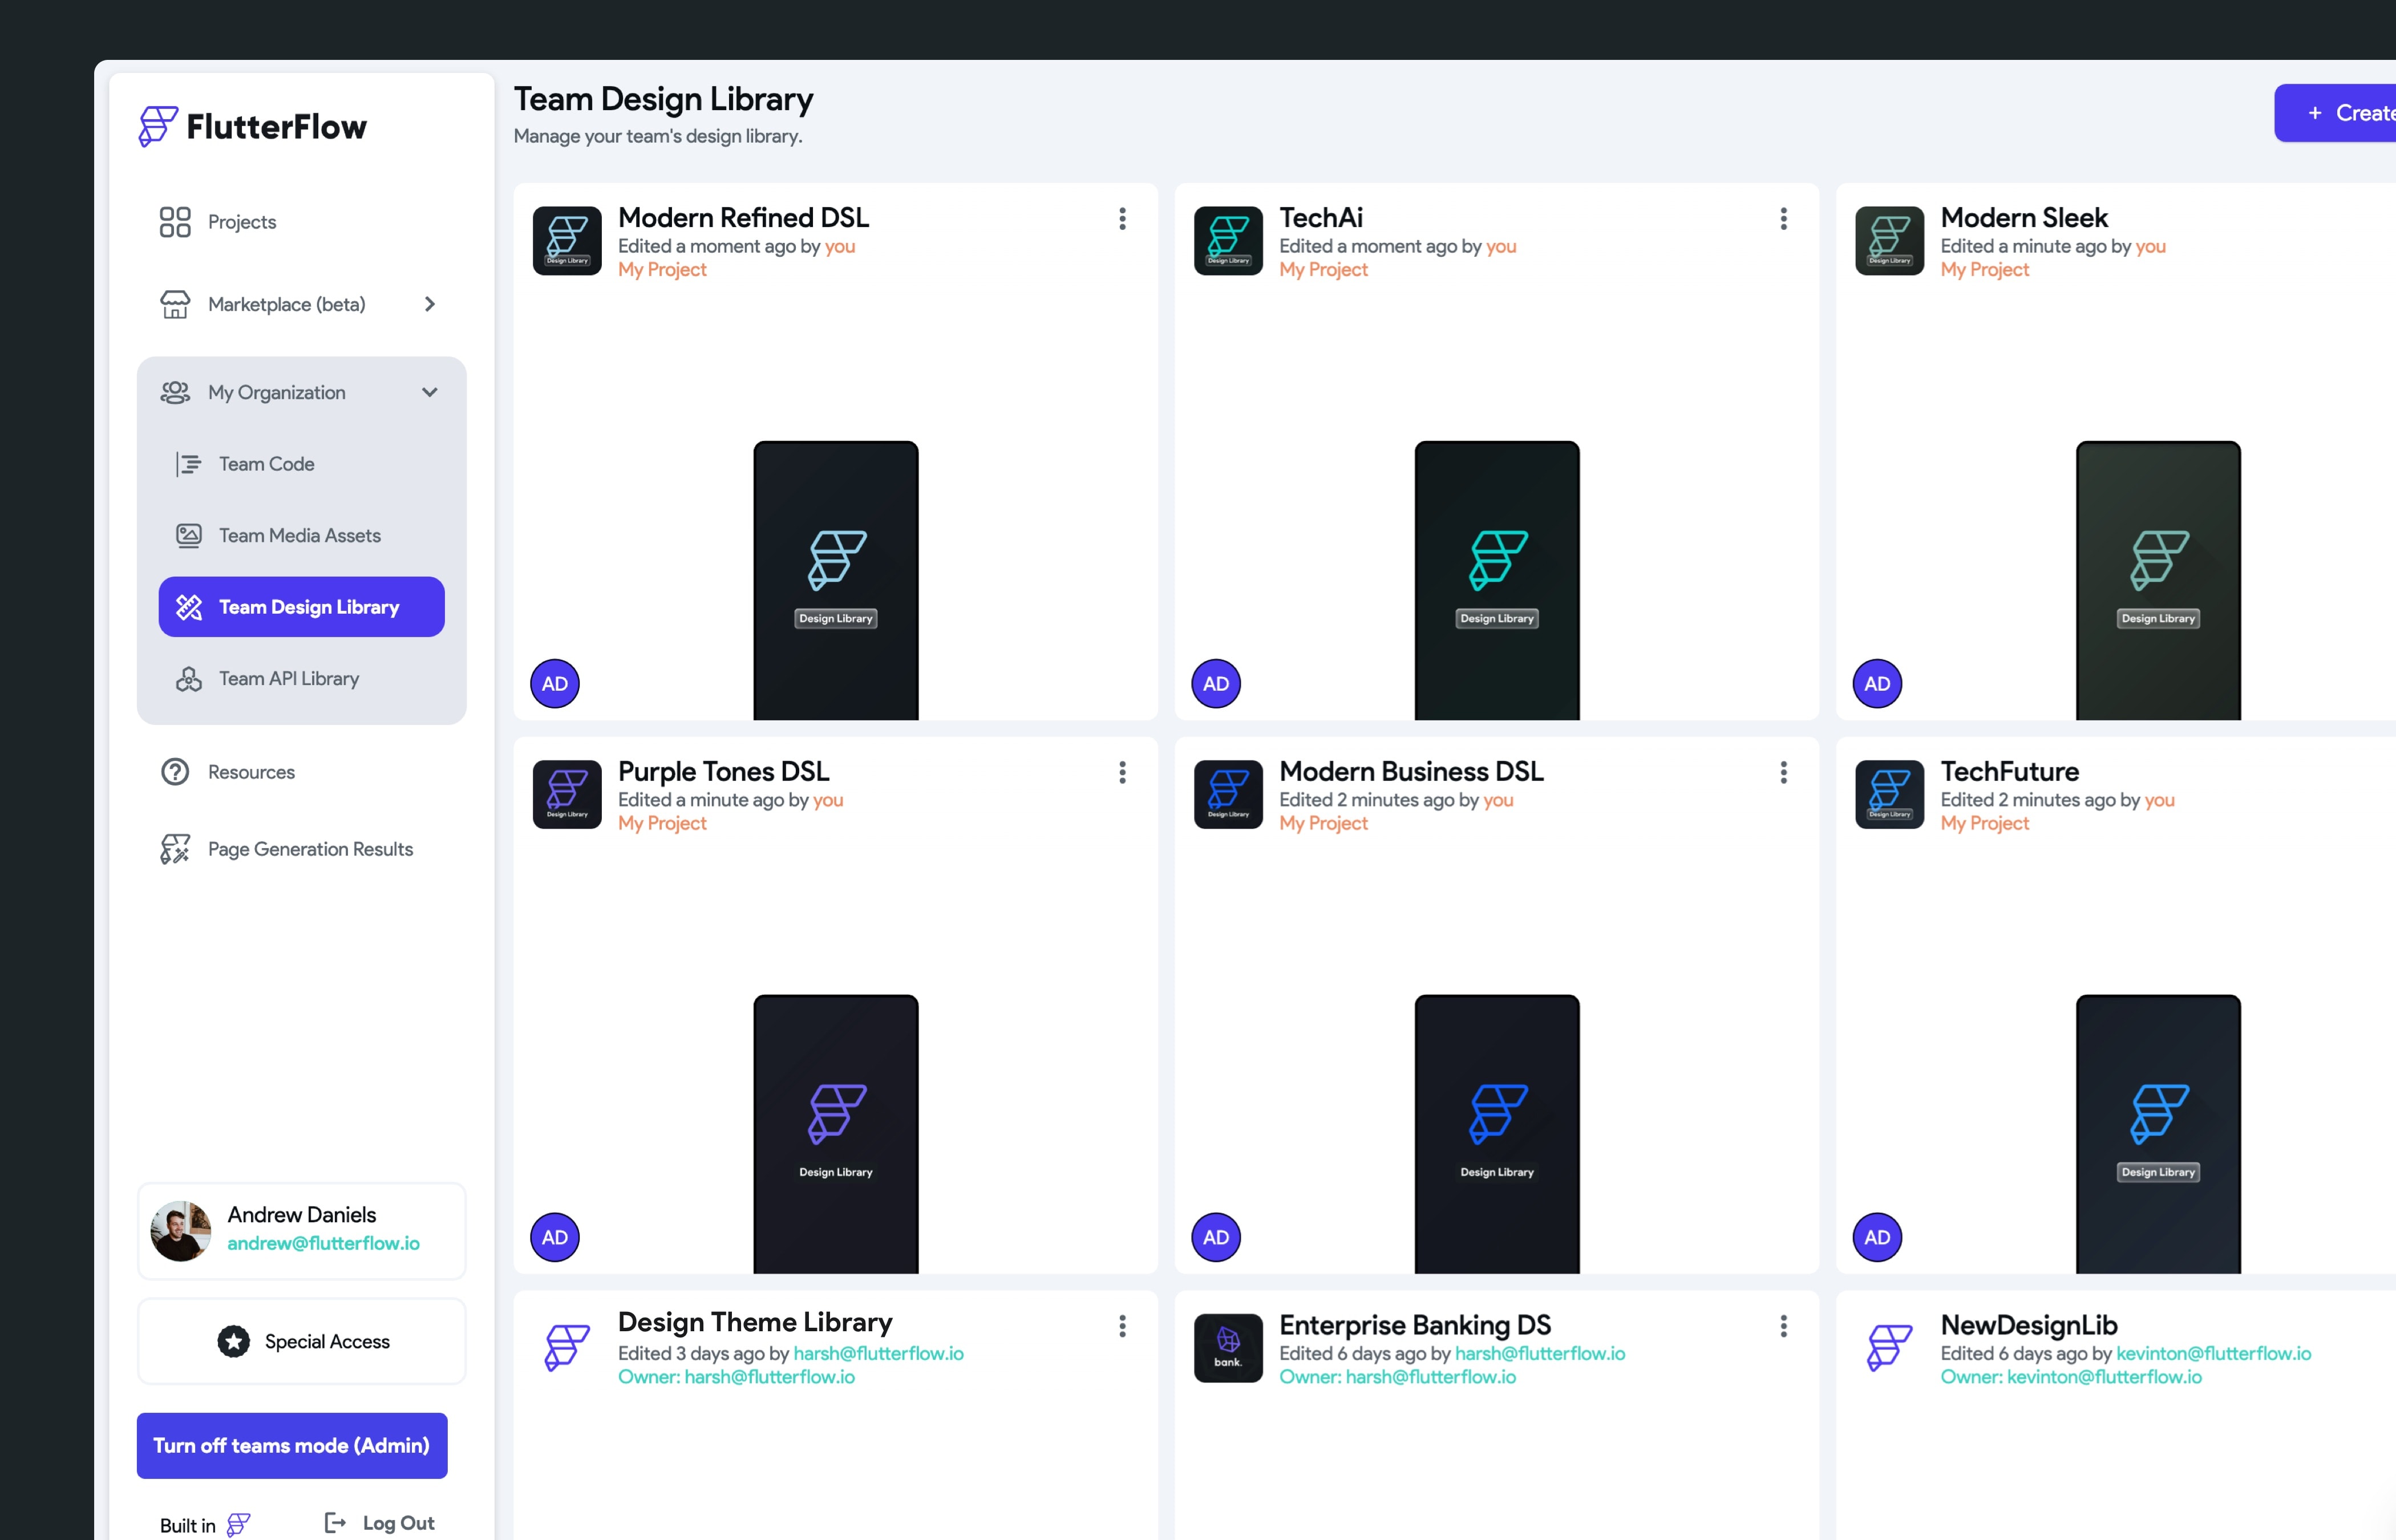The image size is (2396, 1540).
Task: Expand Marketplace (beta) chevron arrow
Action: (x=430, y=304)
